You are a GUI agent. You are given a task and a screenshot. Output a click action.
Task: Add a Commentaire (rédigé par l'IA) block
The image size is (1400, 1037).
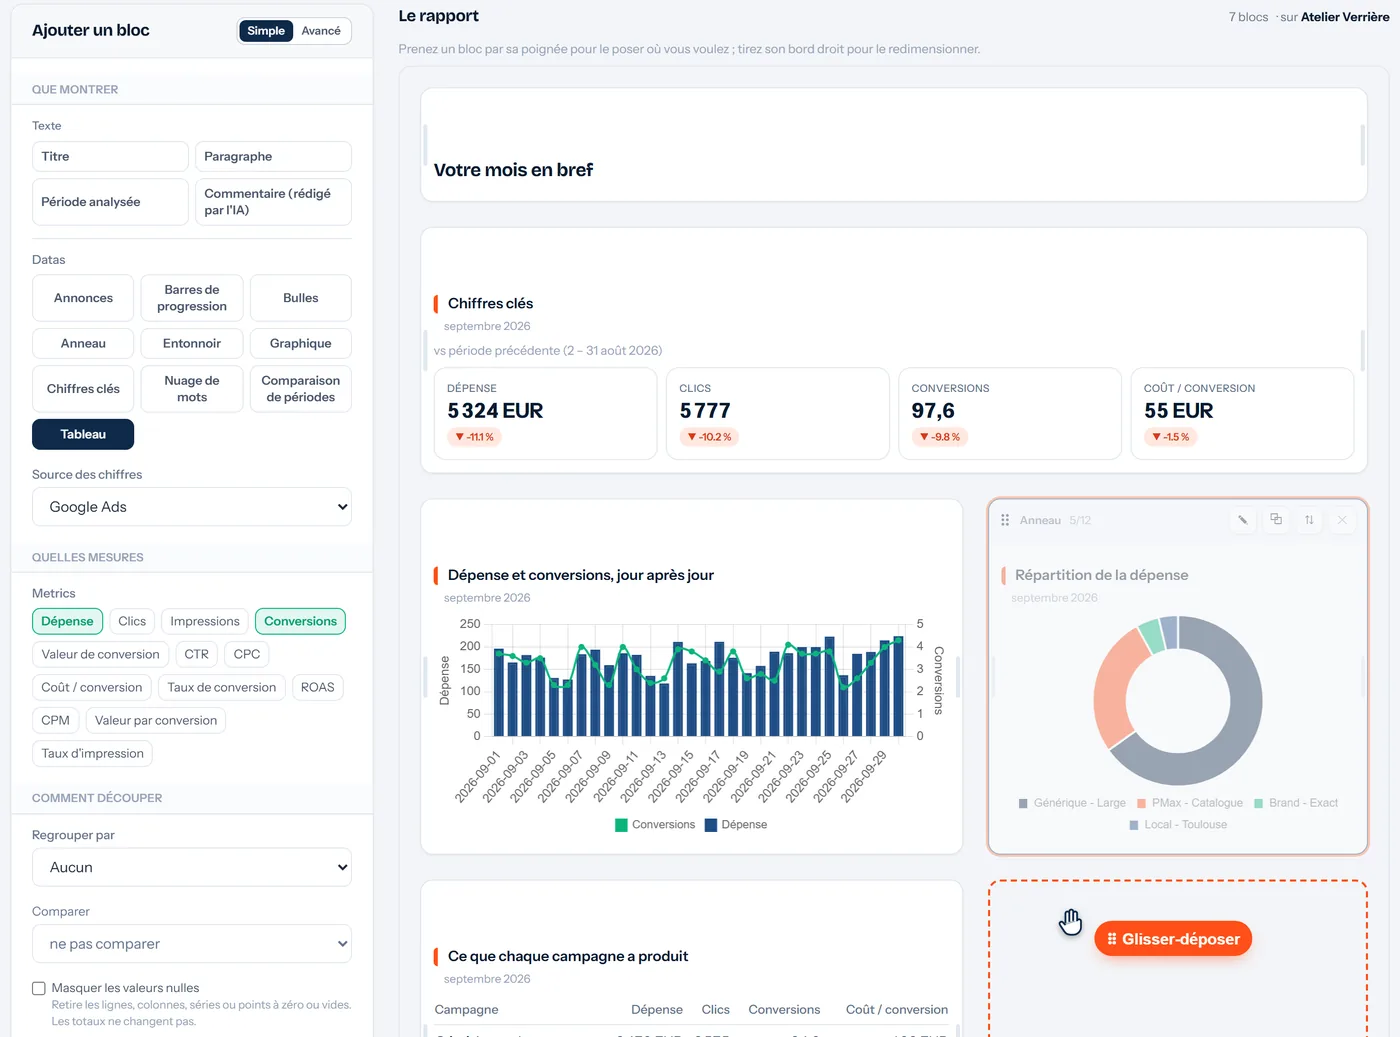[273, 202]
